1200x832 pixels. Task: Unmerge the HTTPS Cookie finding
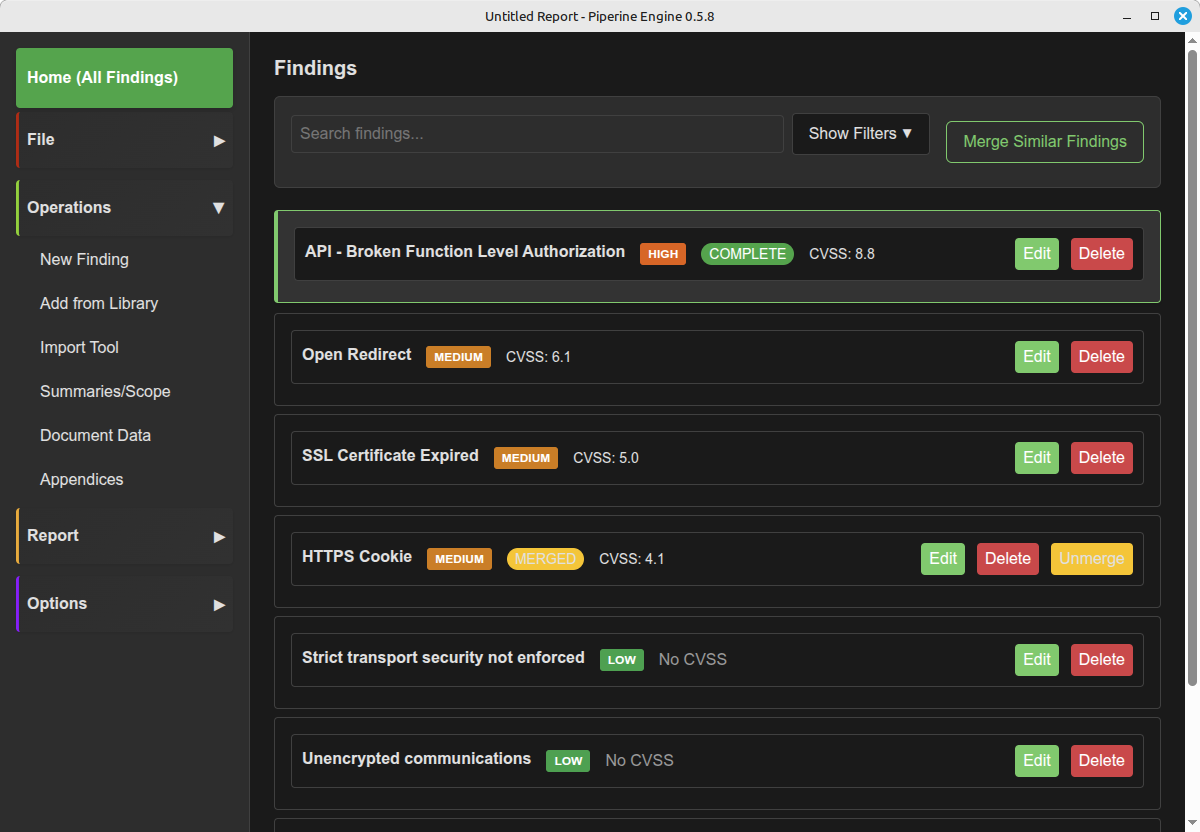pos(1091,559)
